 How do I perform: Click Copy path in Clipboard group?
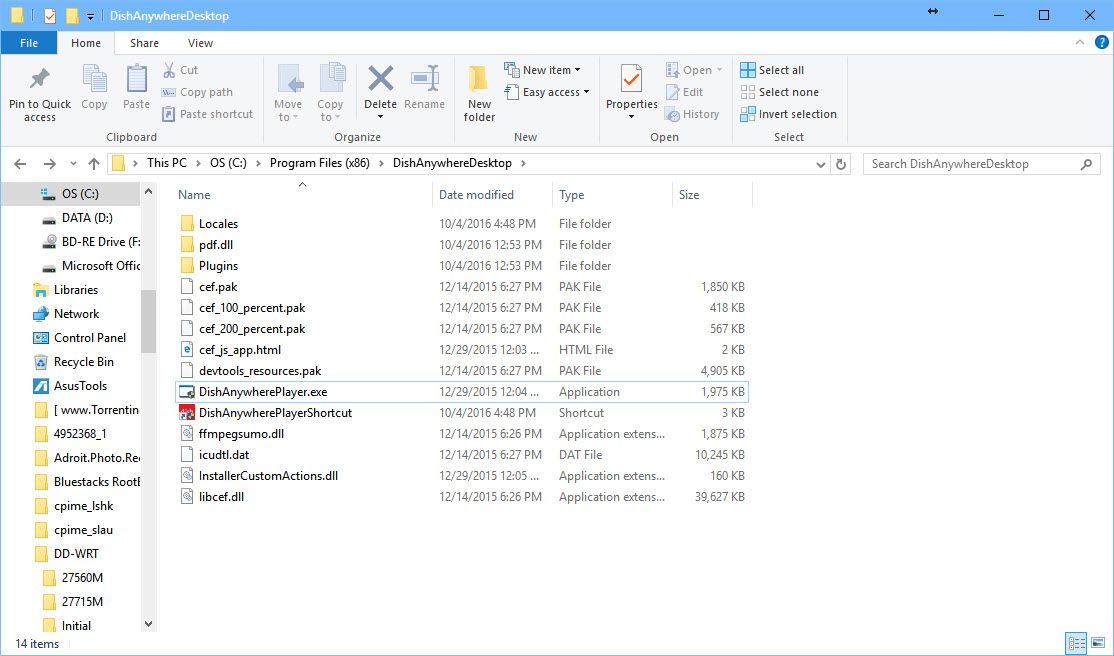[198, 92]
